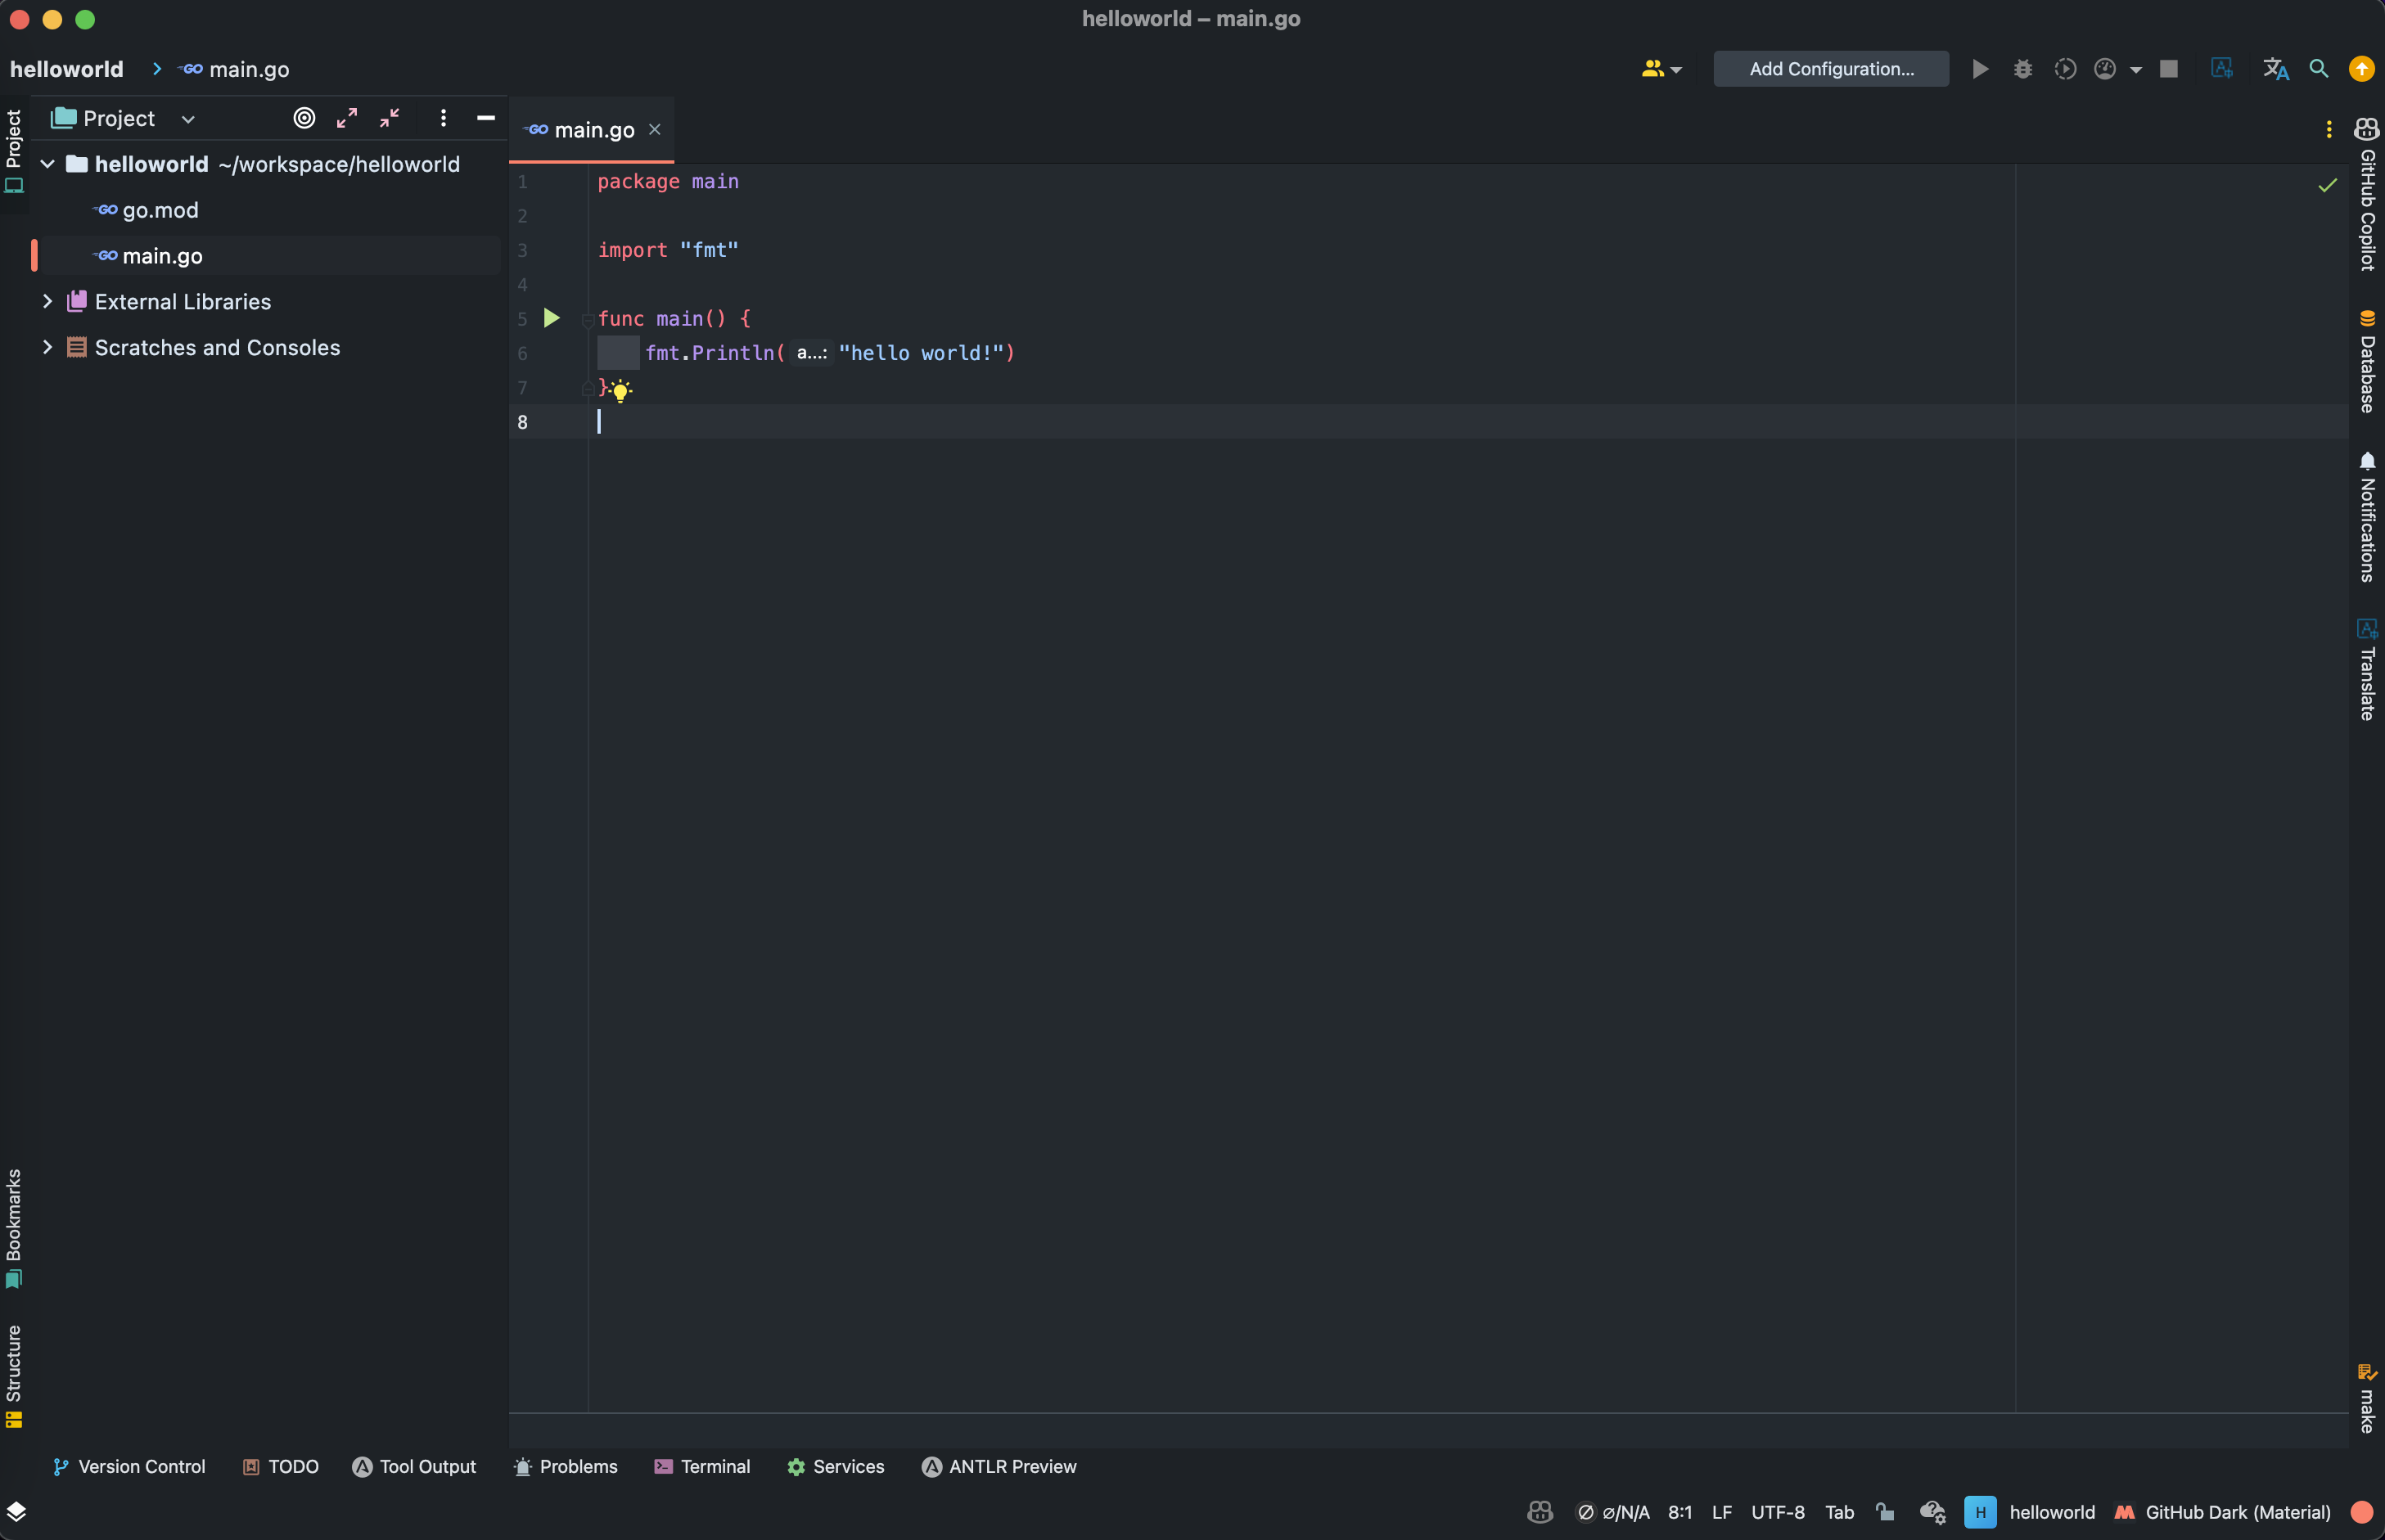
Task: Click the Expand All icon in Project panel
Action: (x=347, y=118)
